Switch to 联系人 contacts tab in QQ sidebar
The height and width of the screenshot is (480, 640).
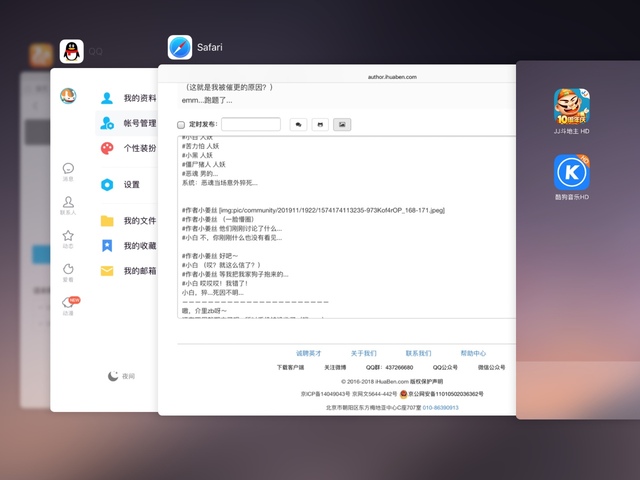(68, 205)
